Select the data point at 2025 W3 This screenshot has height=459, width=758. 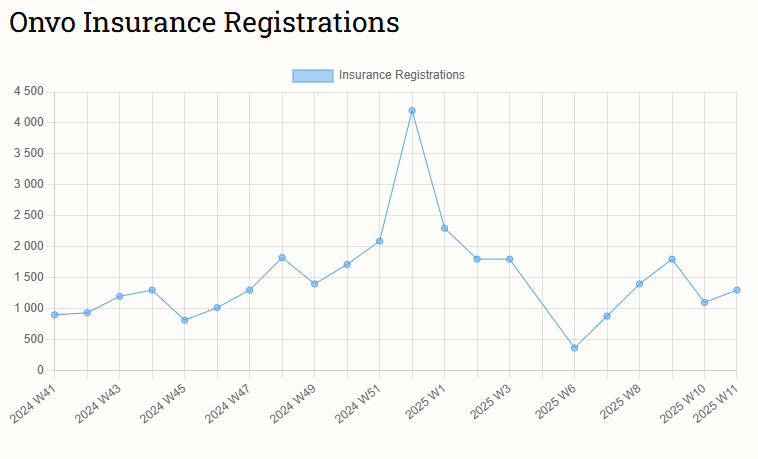(x=509, y=259)
